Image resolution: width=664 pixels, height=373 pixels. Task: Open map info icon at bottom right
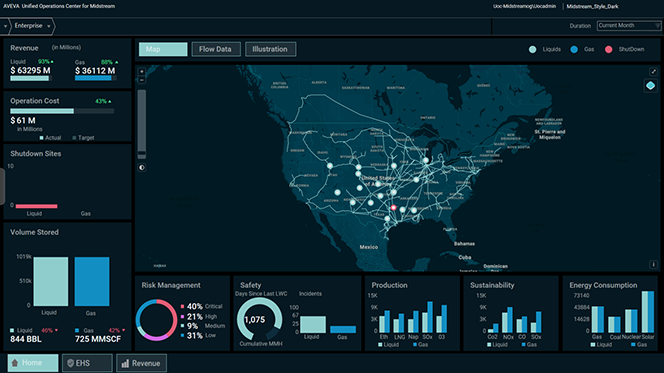(653, 264)
